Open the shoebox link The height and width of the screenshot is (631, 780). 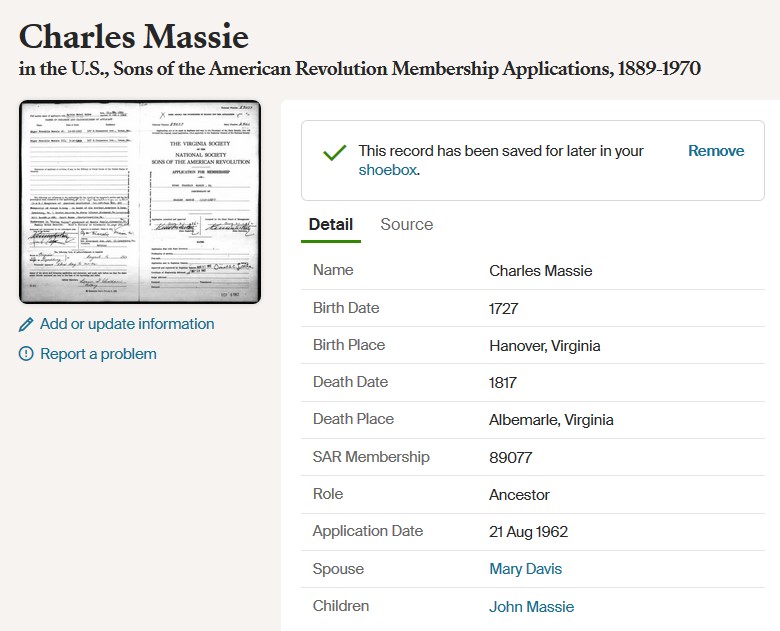click(388, 170)
